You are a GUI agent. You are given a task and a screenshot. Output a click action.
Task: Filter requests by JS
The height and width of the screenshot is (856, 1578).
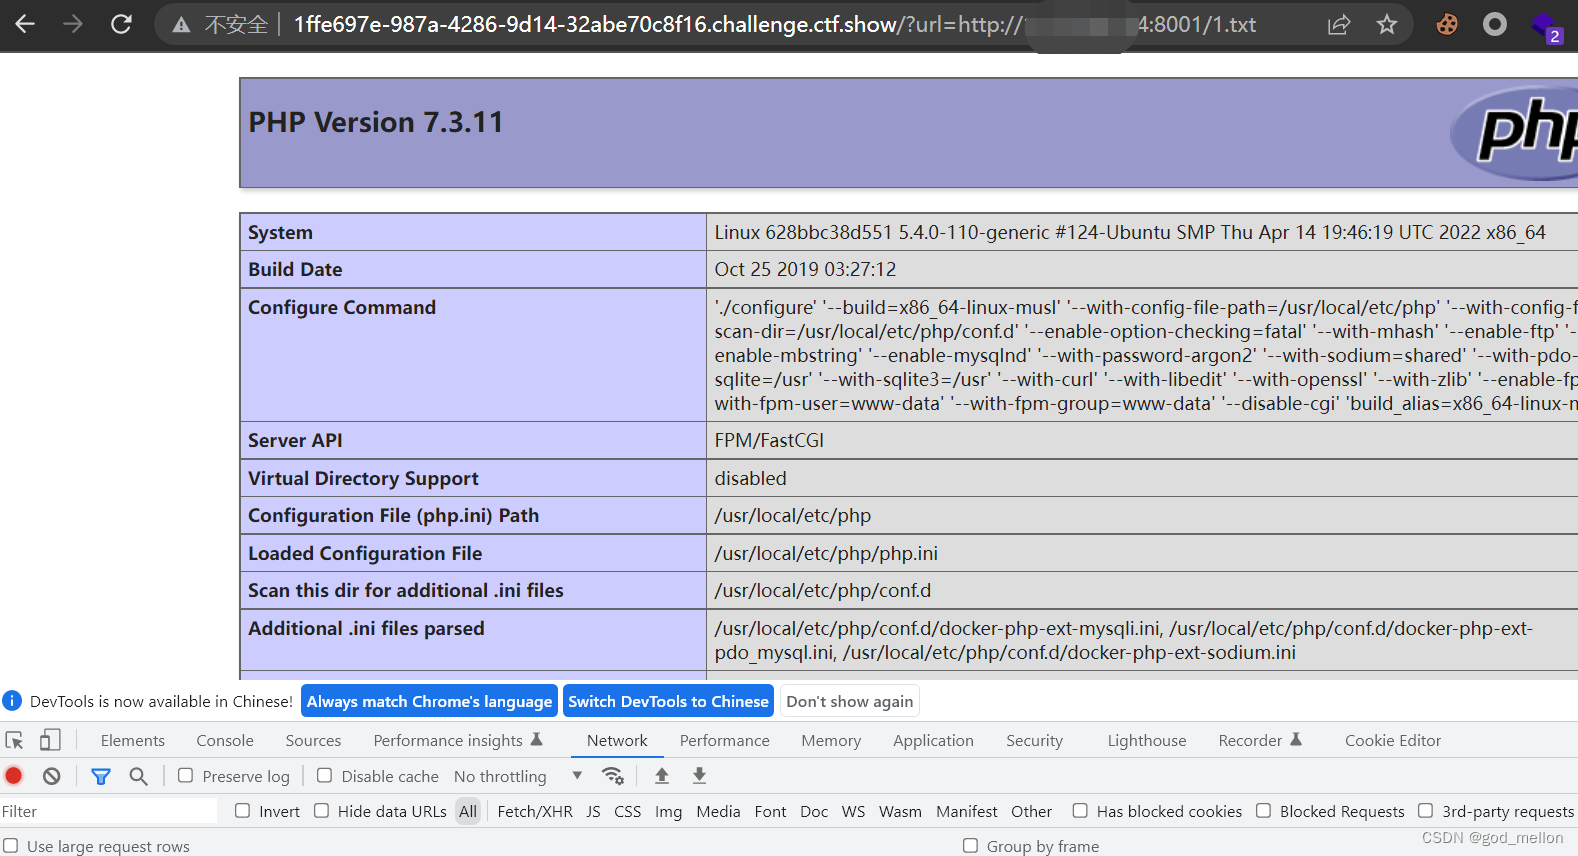593,811
